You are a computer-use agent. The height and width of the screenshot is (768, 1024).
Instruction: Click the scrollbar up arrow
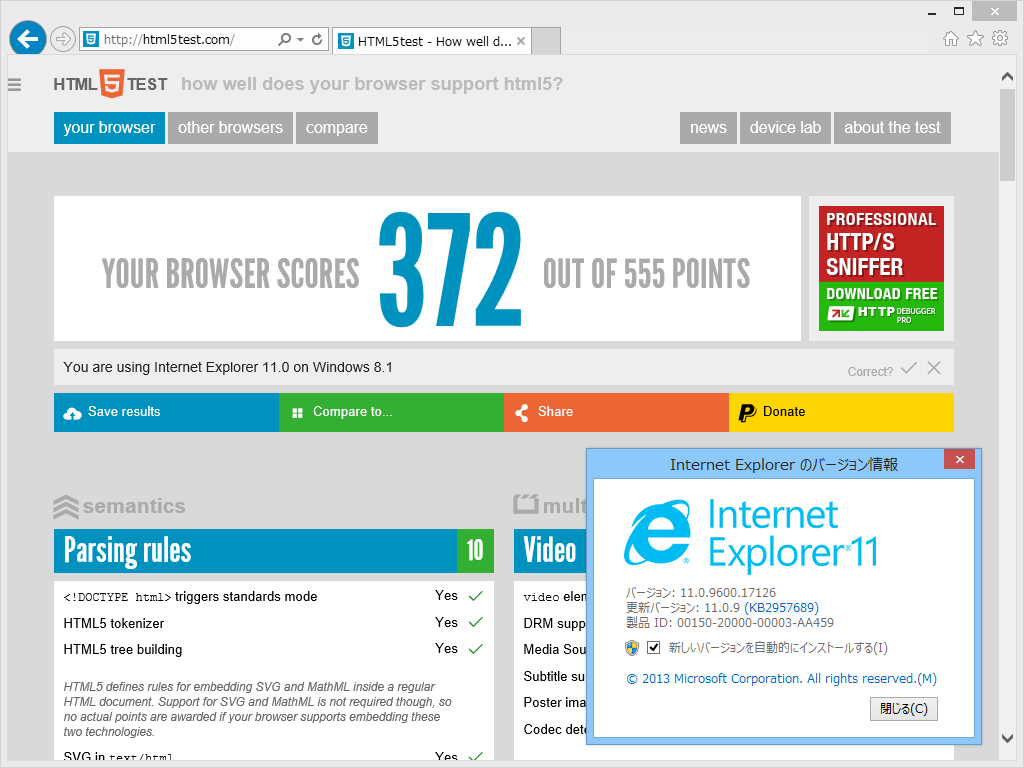tap(1007, 76)
